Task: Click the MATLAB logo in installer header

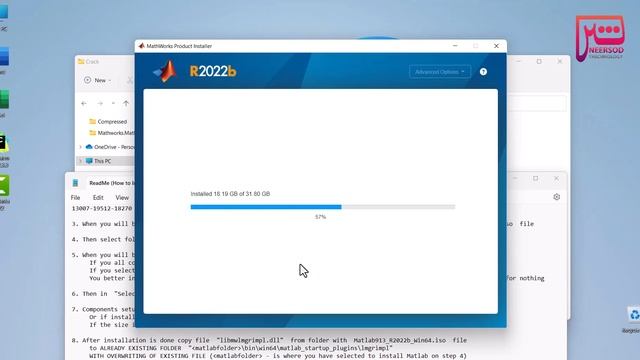Action: [x=166, y=71]
